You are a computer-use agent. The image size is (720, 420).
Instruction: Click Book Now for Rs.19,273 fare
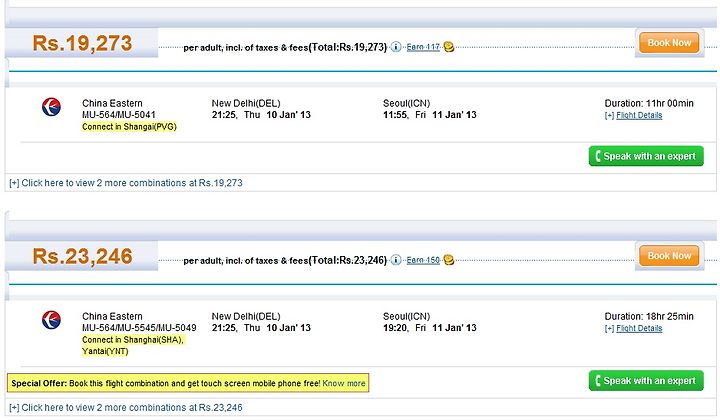coord(669,43)
